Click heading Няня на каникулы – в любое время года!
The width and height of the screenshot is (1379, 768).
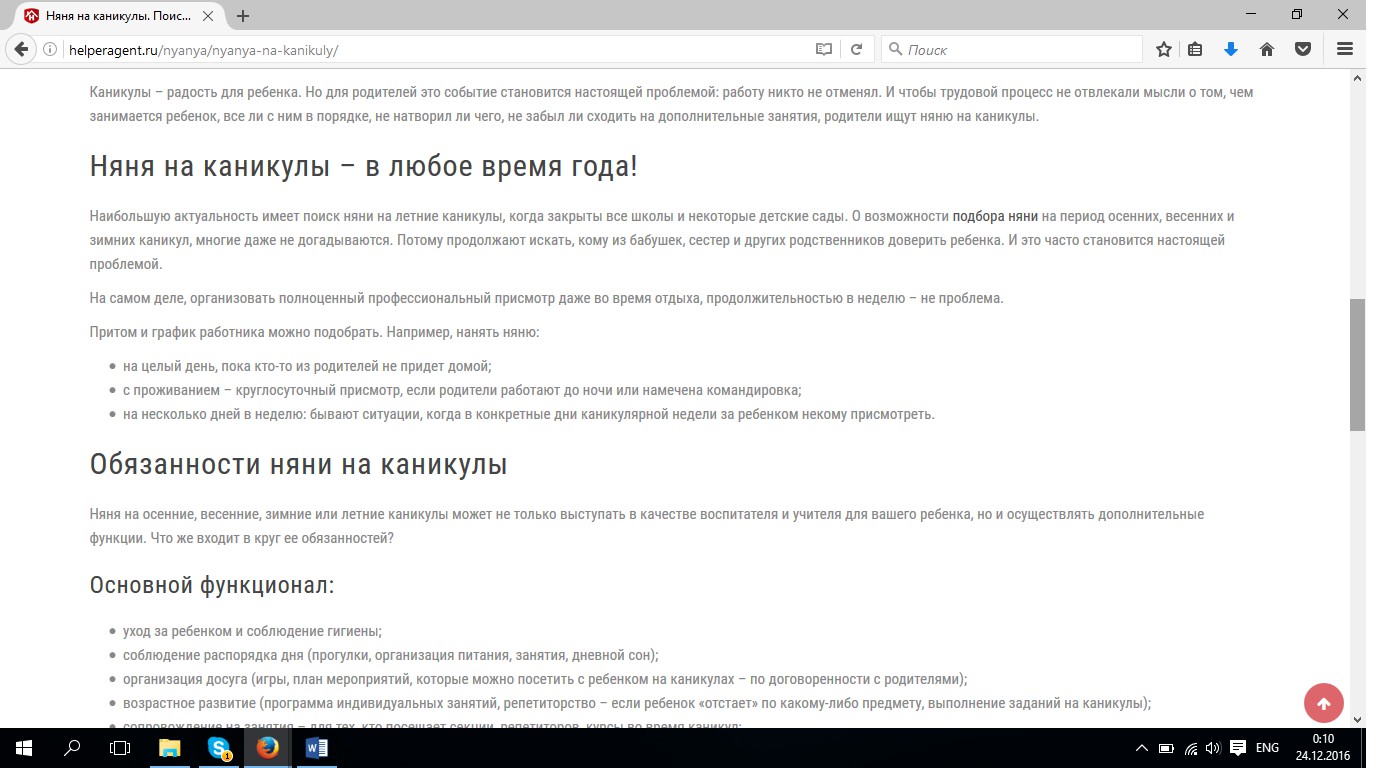pyautogui.click(x=364, y=166)
